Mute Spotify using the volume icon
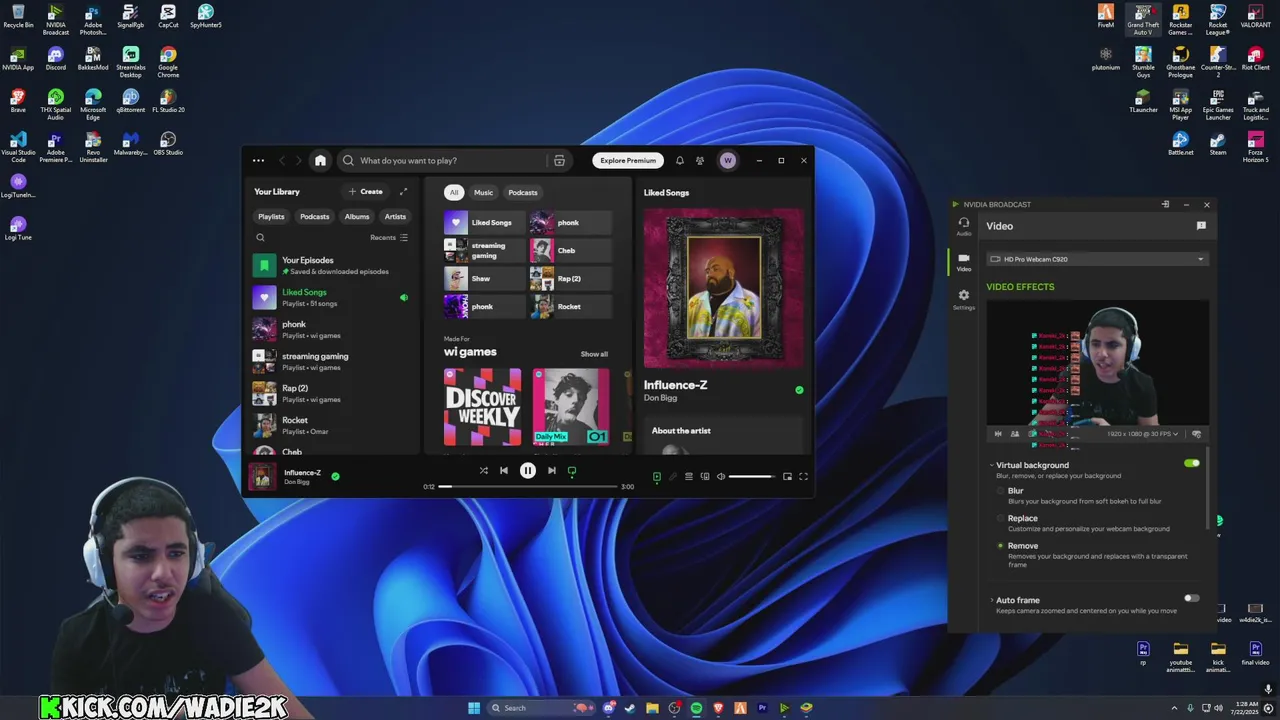 click(720, 477)
